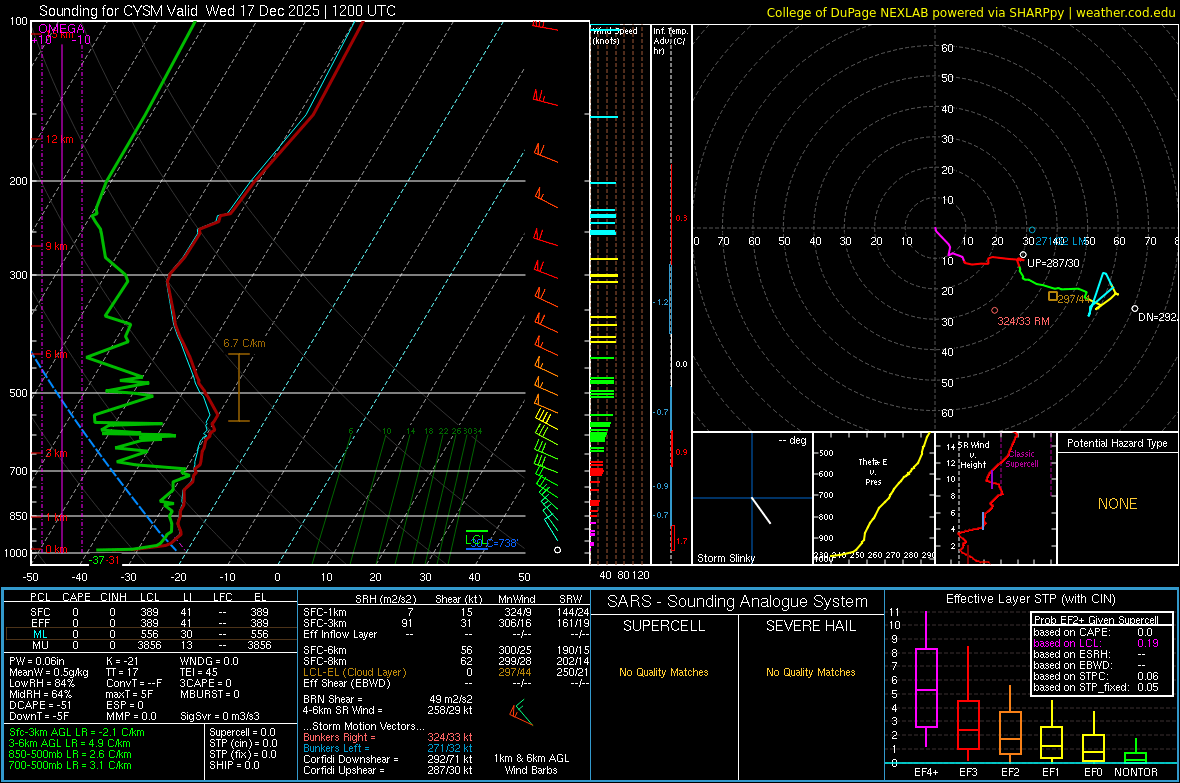This screenshot has width=1180, height=783.
Task: Select the "Supercell = 0.0" composite value
Action: coord(242,733)
